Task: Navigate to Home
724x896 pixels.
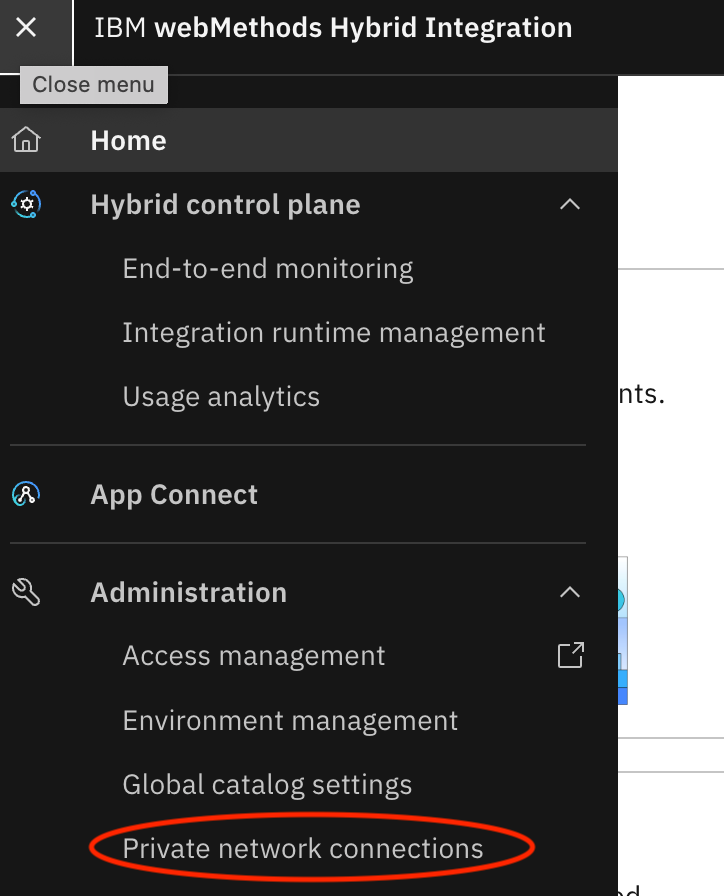Action: point(128,140)
